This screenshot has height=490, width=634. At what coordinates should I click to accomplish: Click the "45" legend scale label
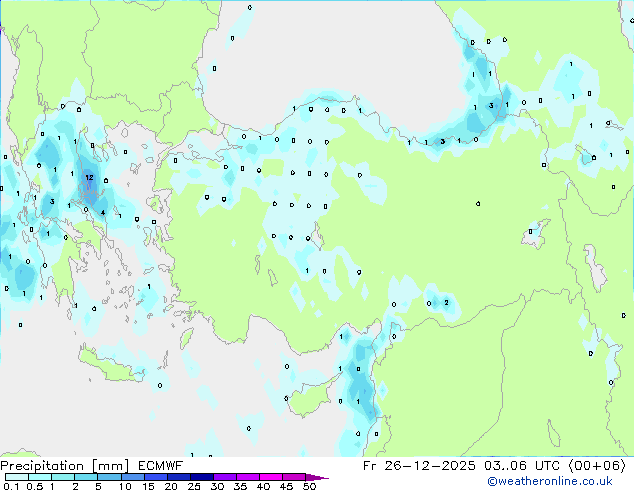(286, 486)
